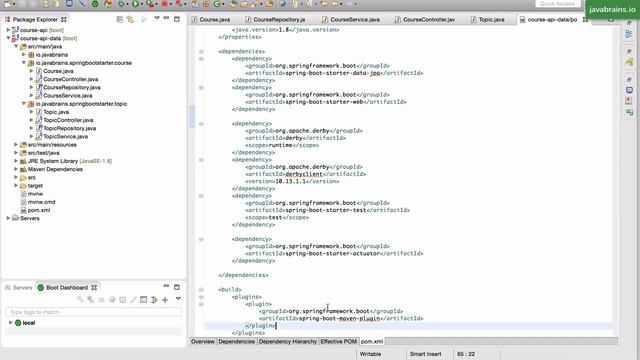
Task: Click the red stop icon in top toolbar
Action: pos(164,4)
